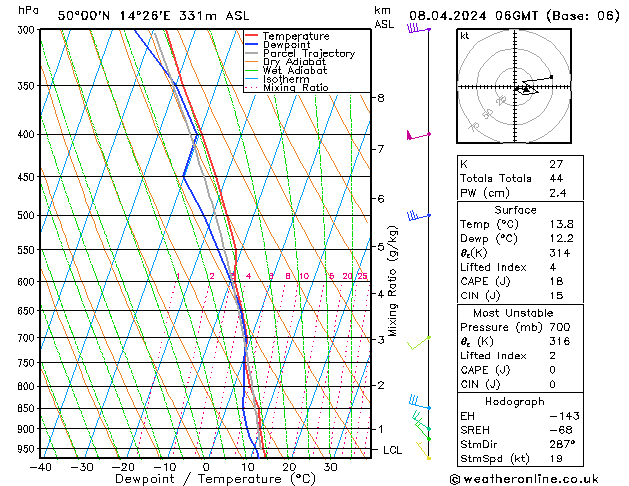Viewport: 629px width, 486px height.
Task: Click the Hodograph section heading in table
Action: click(515, 402)
